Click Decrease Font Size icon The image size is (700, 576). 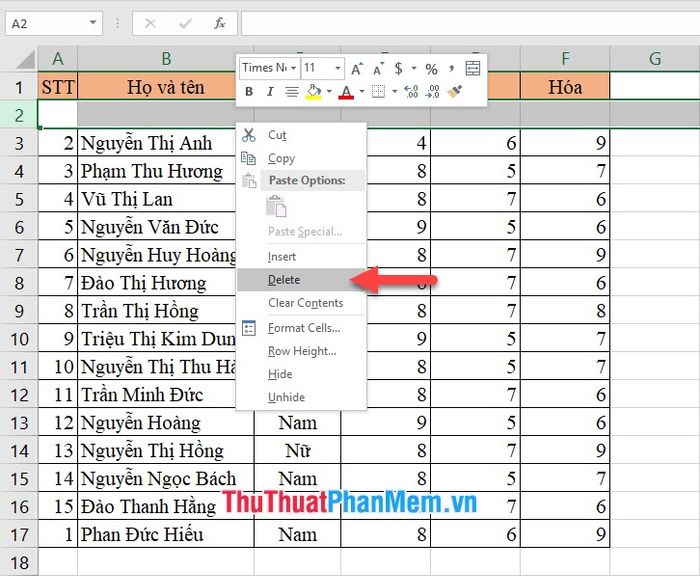click(378, 68)
